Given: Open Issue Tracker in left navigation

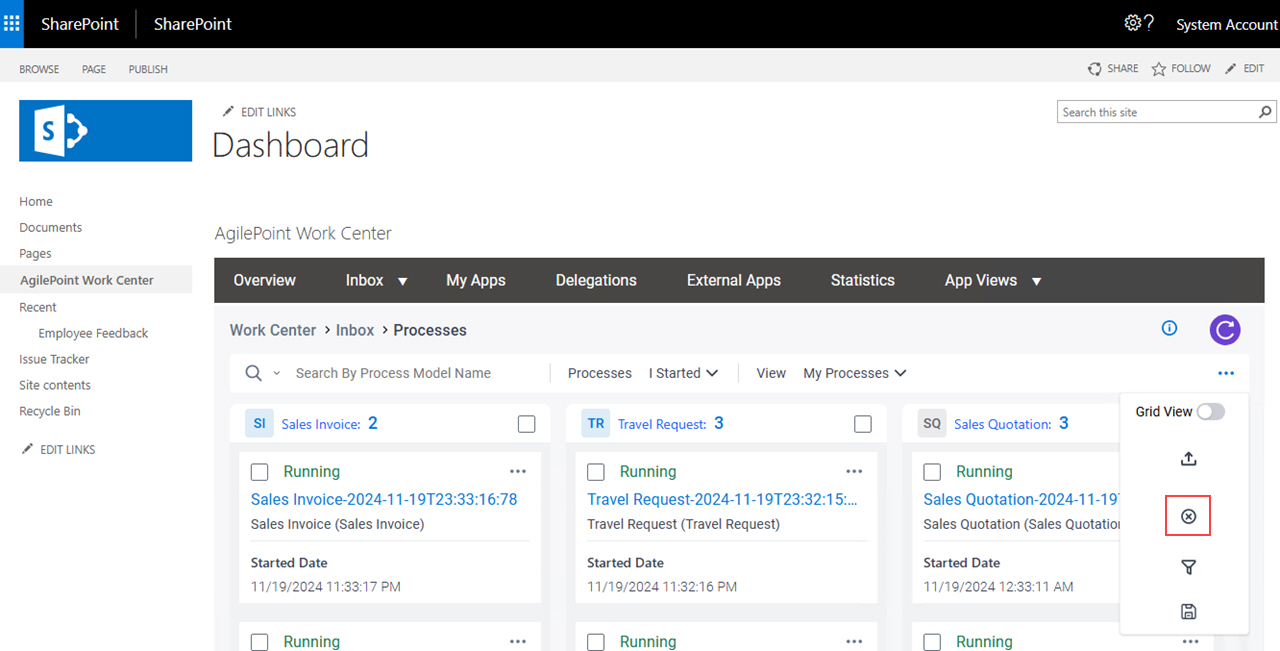Looking at the screenshot, I should click(54, 359).
